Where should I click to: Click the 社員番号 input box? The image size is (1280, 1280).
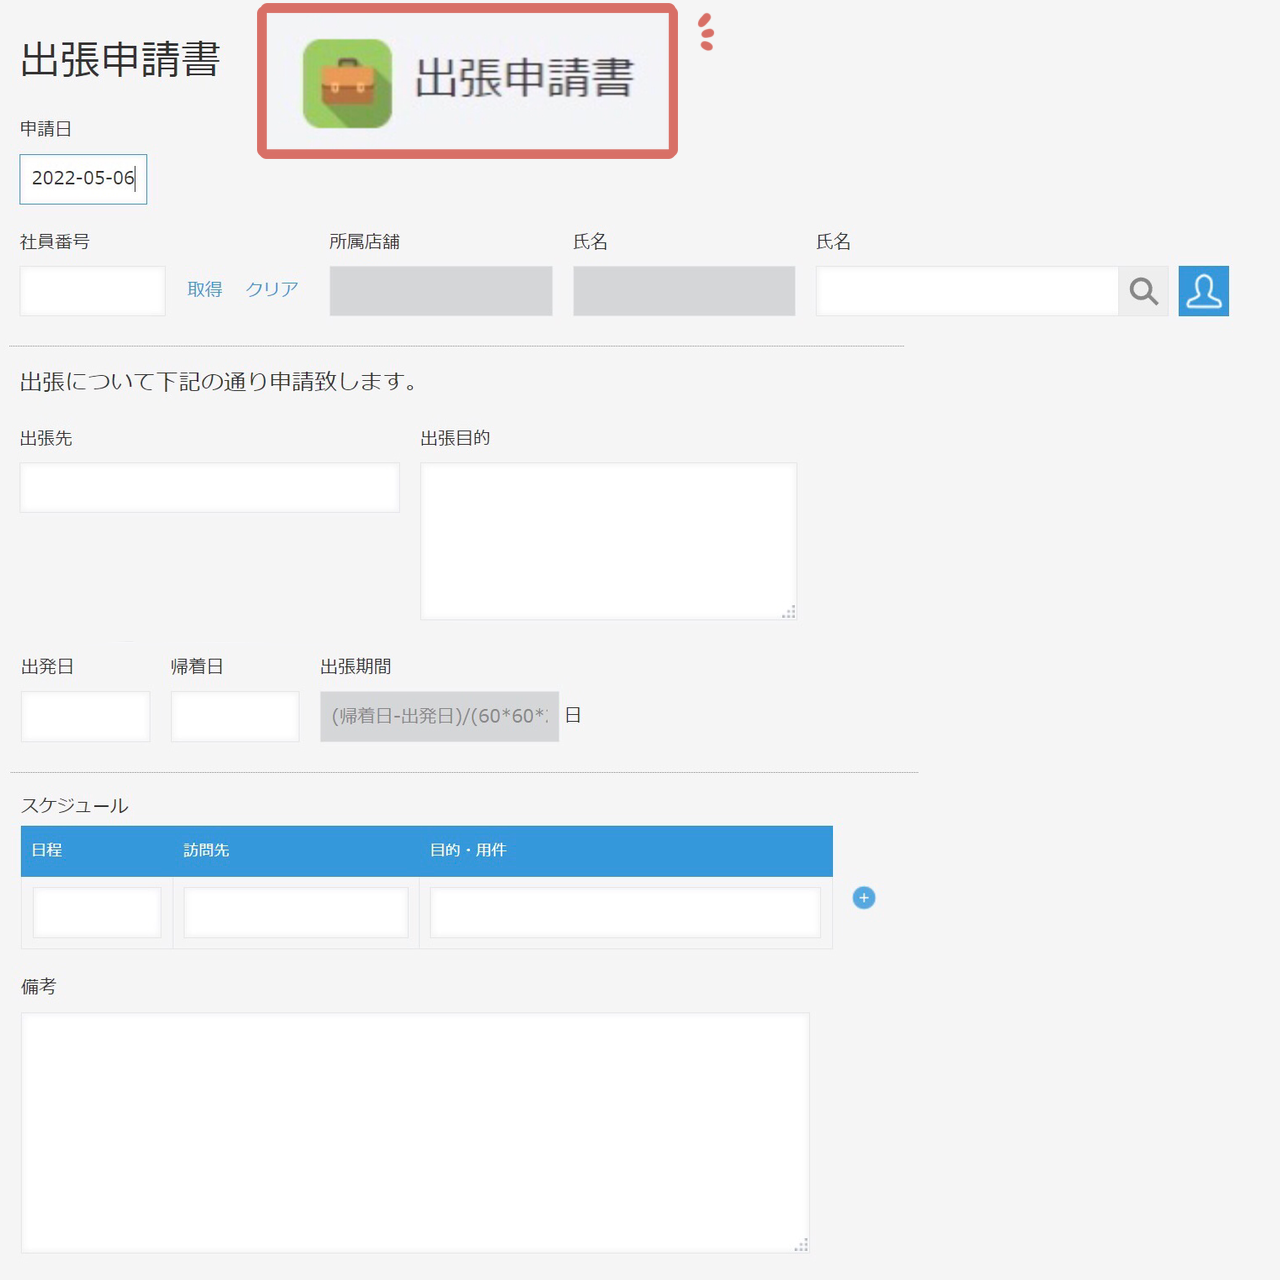(x=92, y=291)
